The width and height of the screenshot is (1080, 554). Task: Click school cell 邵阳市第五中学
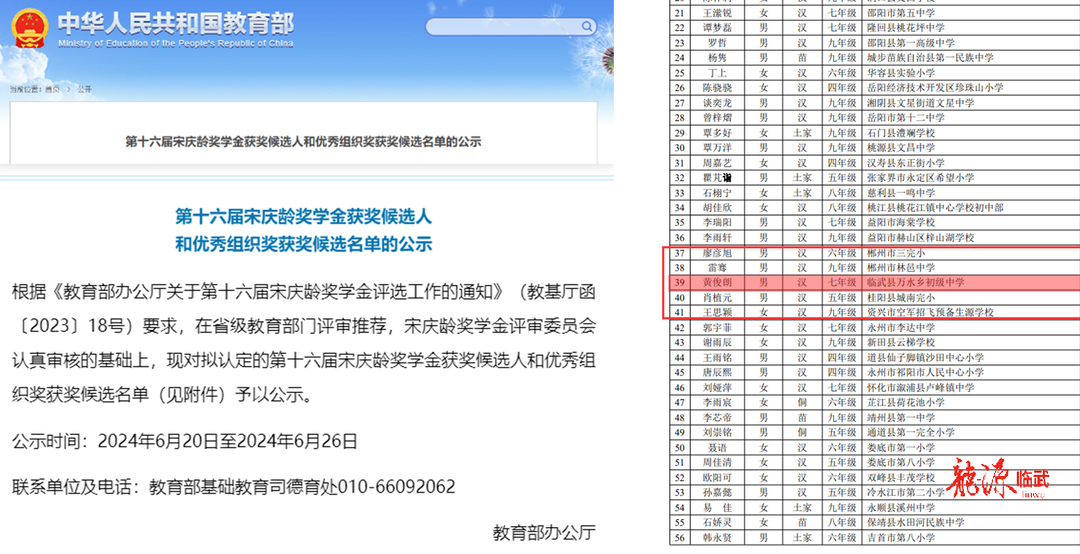coord(901,12)
